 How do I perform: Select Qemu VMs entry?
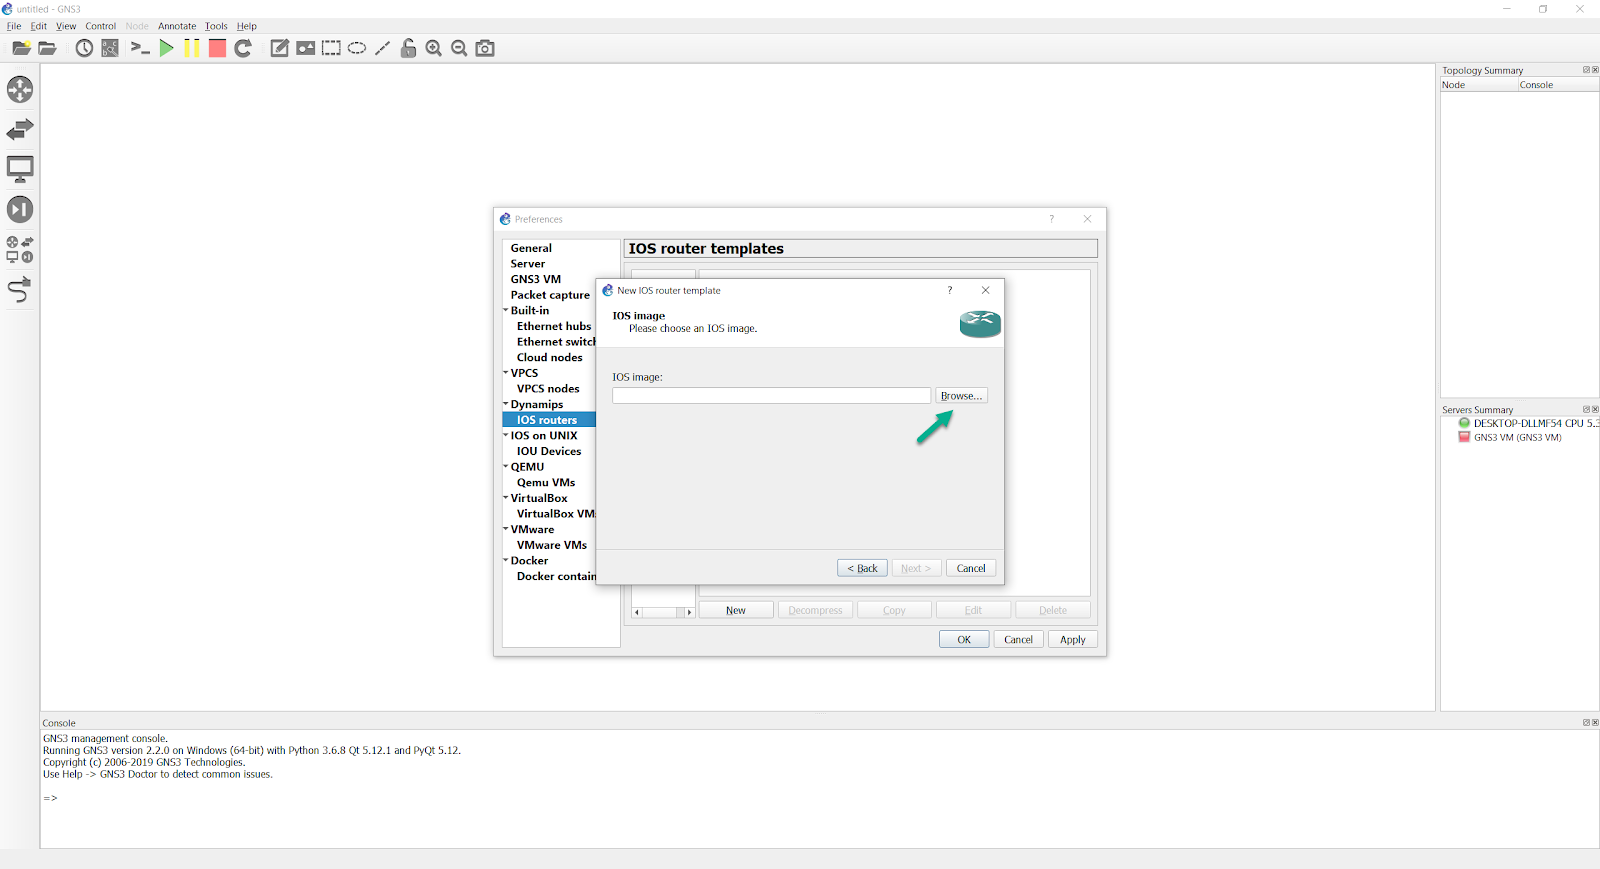point(546,482)
